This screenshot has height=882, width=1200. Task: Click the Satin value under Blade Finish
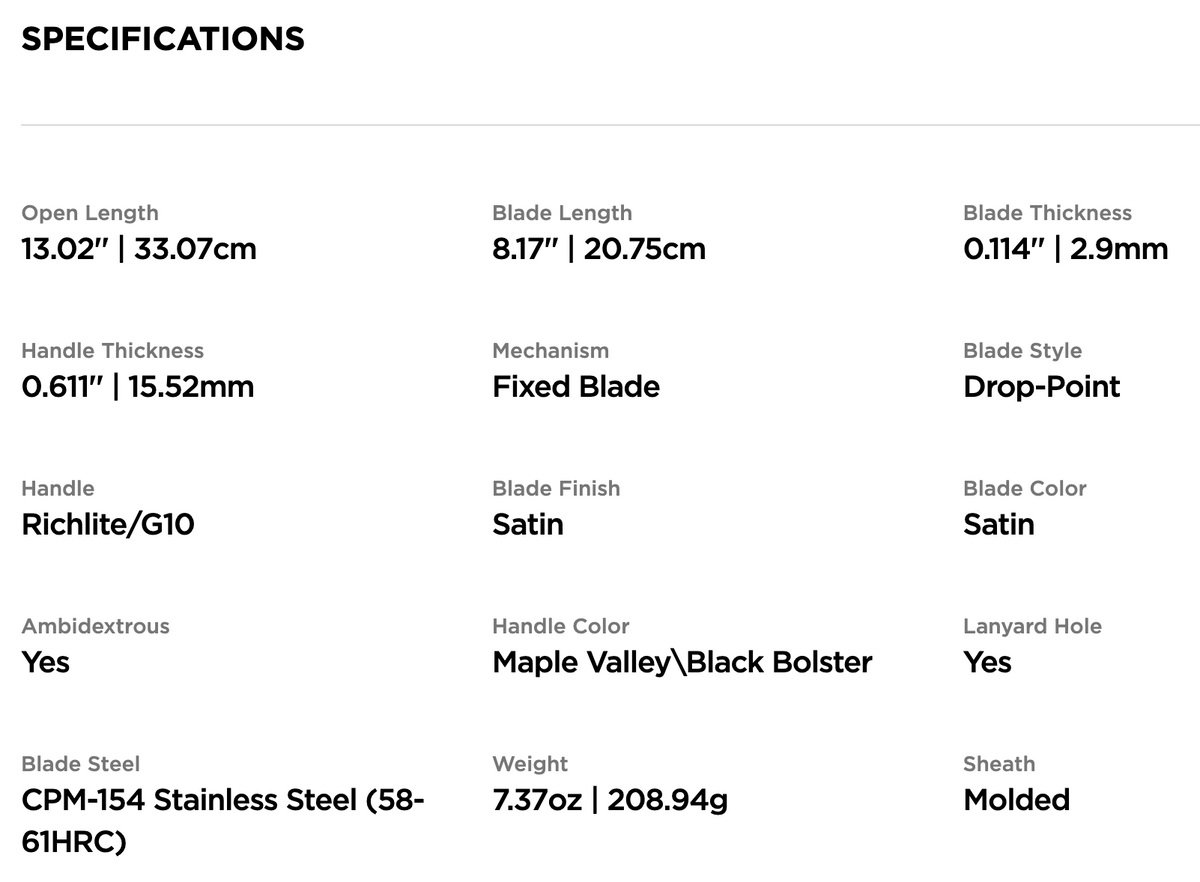(x=528, y=524)
